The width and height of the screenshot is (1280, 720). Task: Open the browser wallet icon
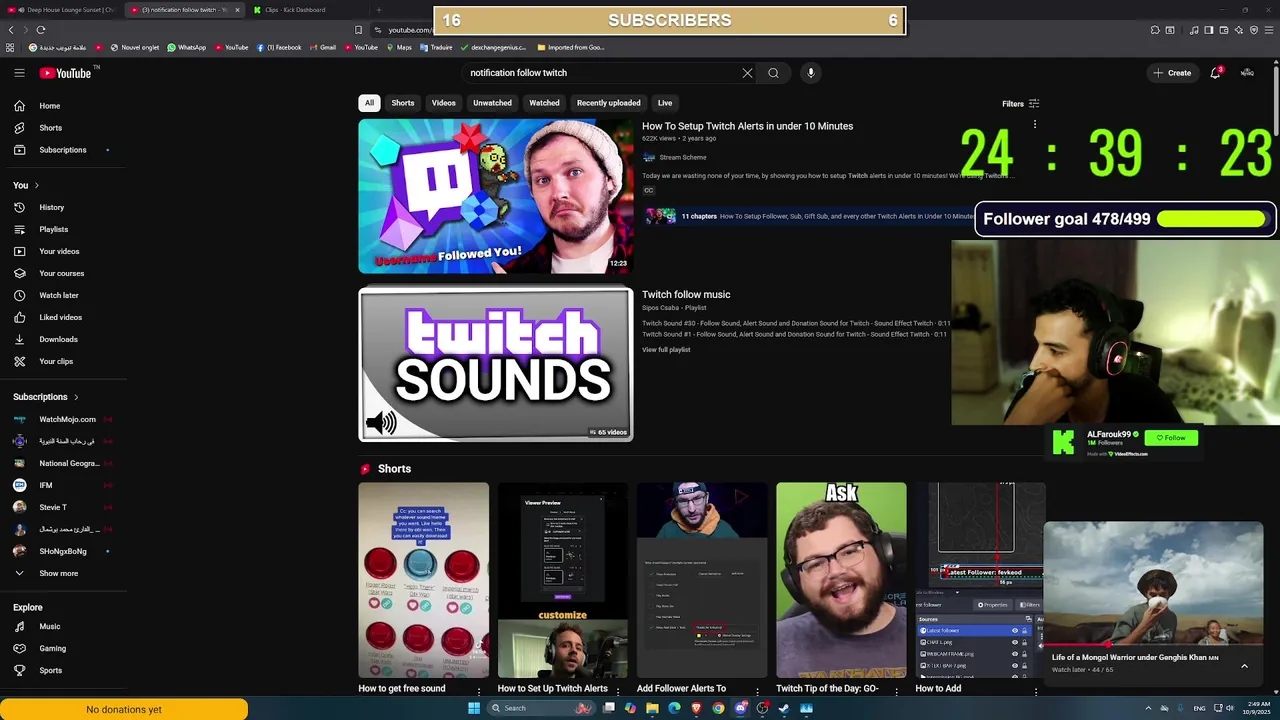[1224, 30]
